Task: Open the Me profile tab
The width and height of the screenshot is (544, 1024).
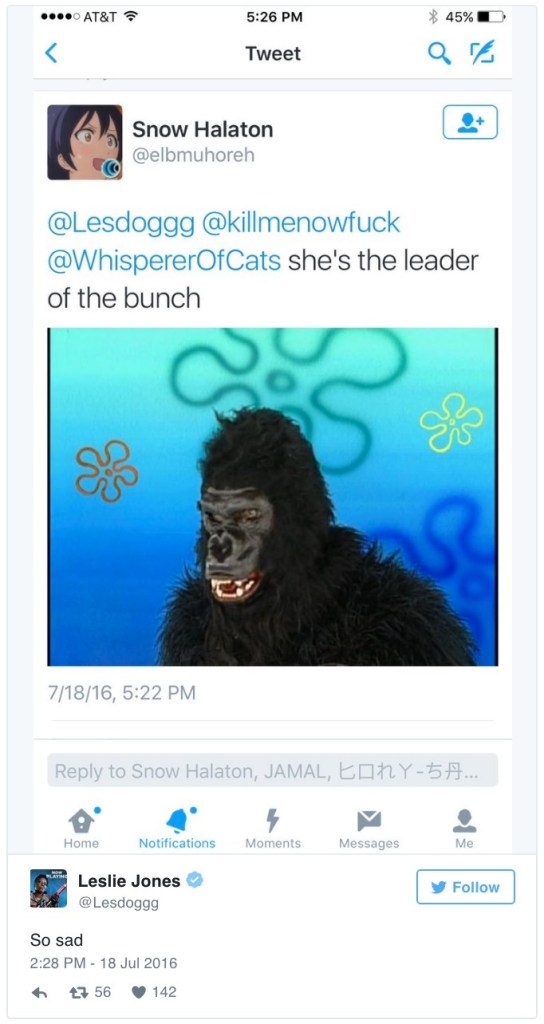Action: pyautogui.click(x=464, y=827)
